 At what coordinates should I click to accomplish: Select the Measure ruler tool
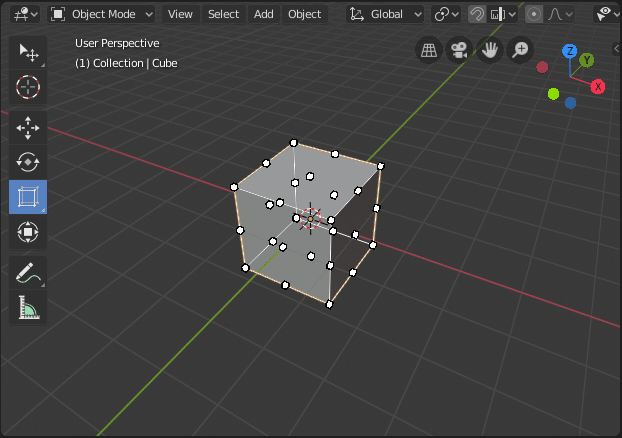coord(28,307)
